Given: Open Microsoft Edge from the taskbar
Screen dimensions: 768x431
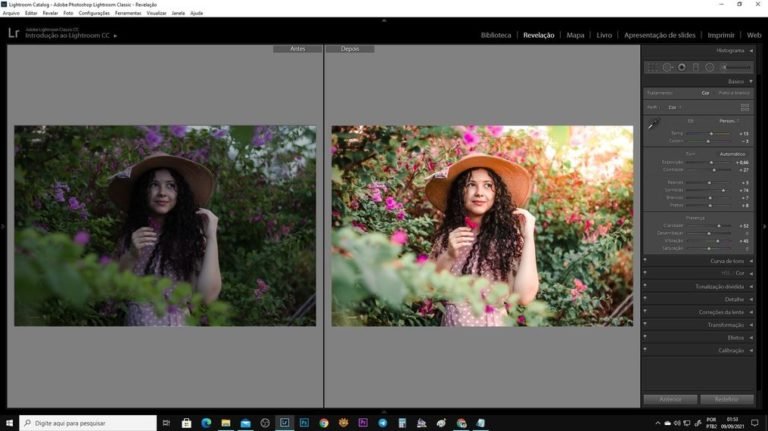Looking at the screenshot, I should click(x=206, y=423).
